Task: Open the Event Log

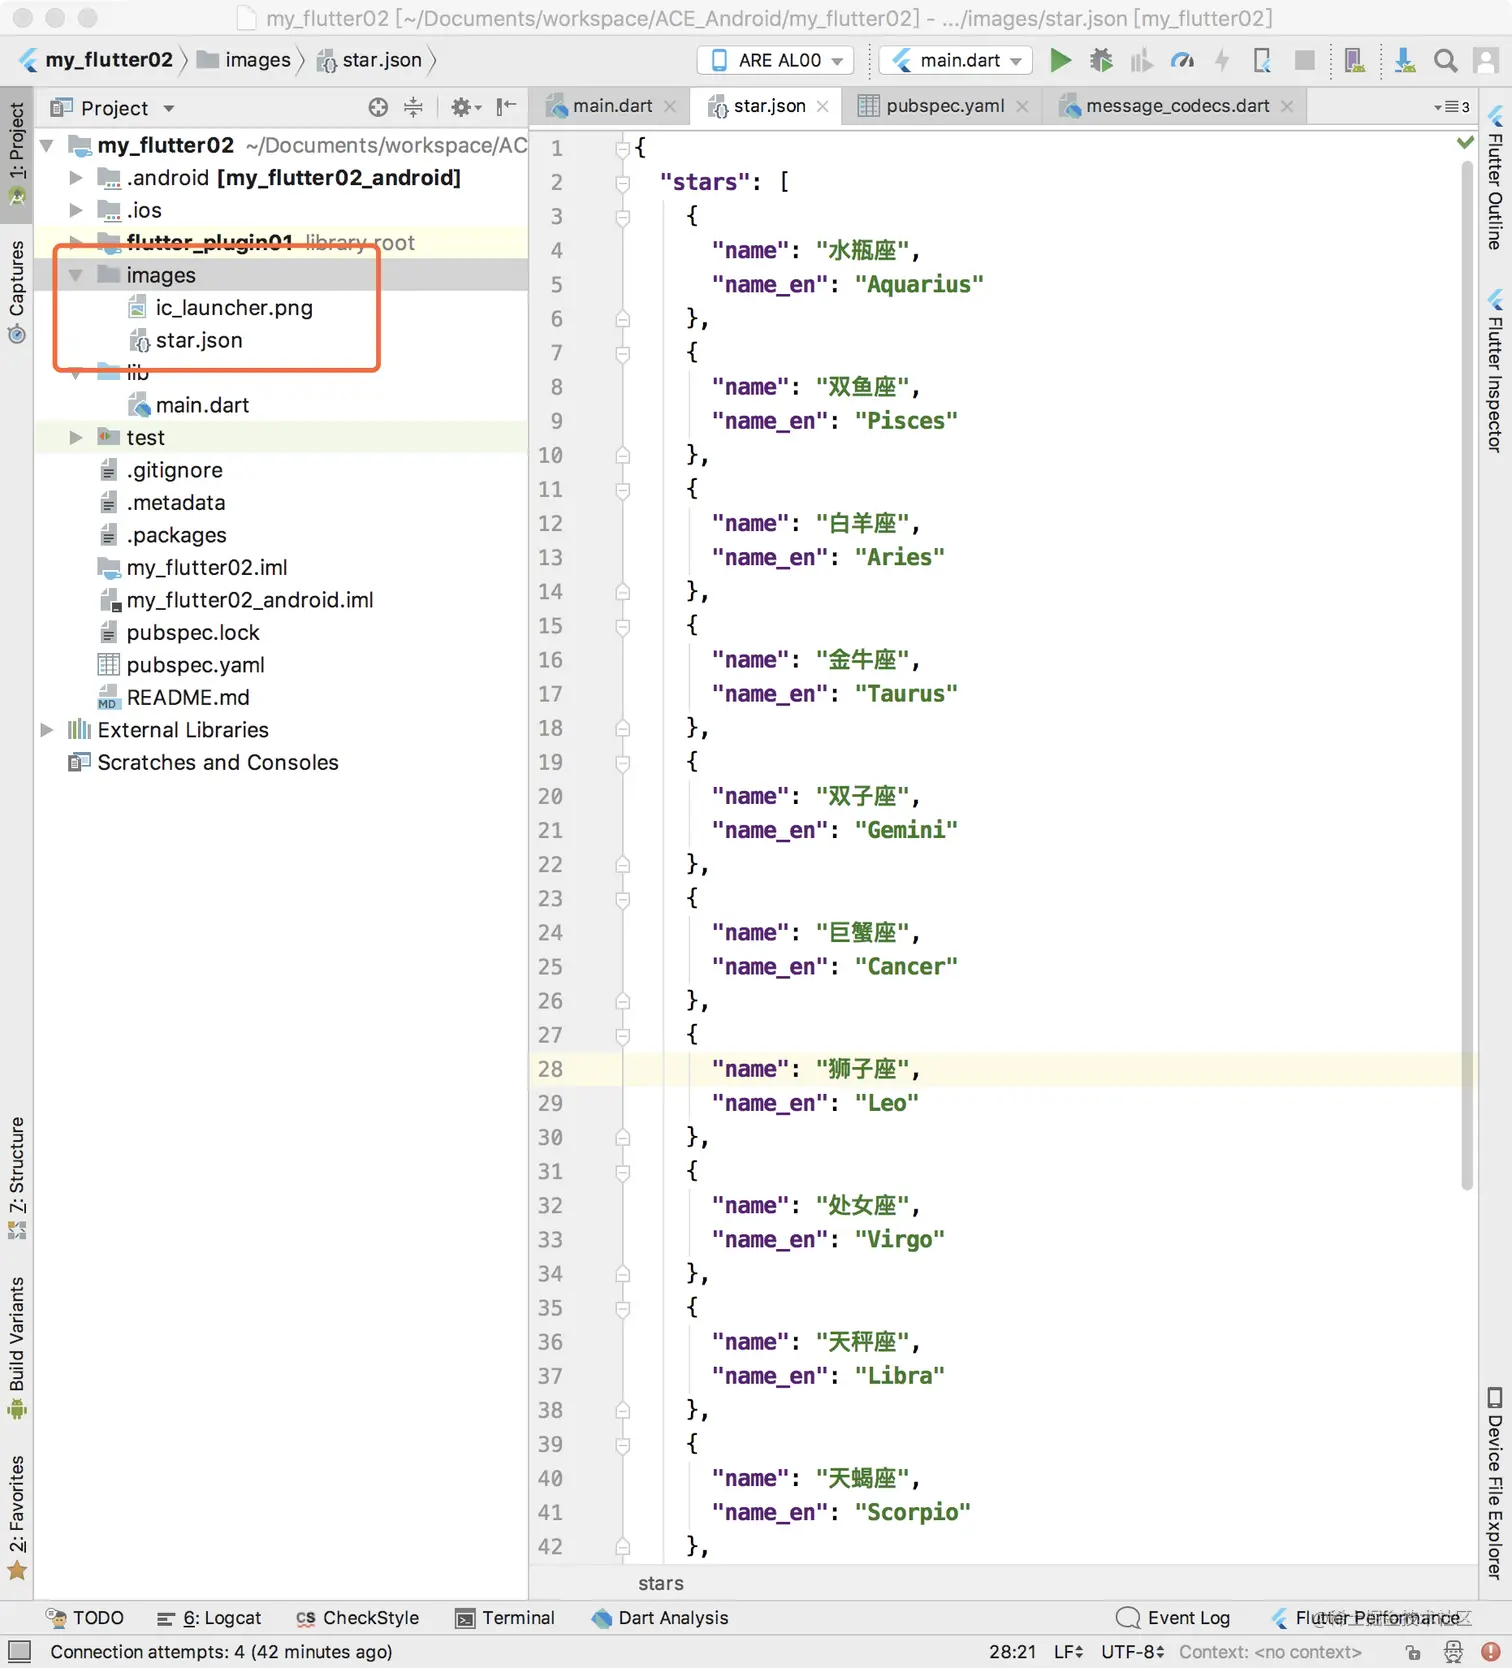Action: 1173,1618
